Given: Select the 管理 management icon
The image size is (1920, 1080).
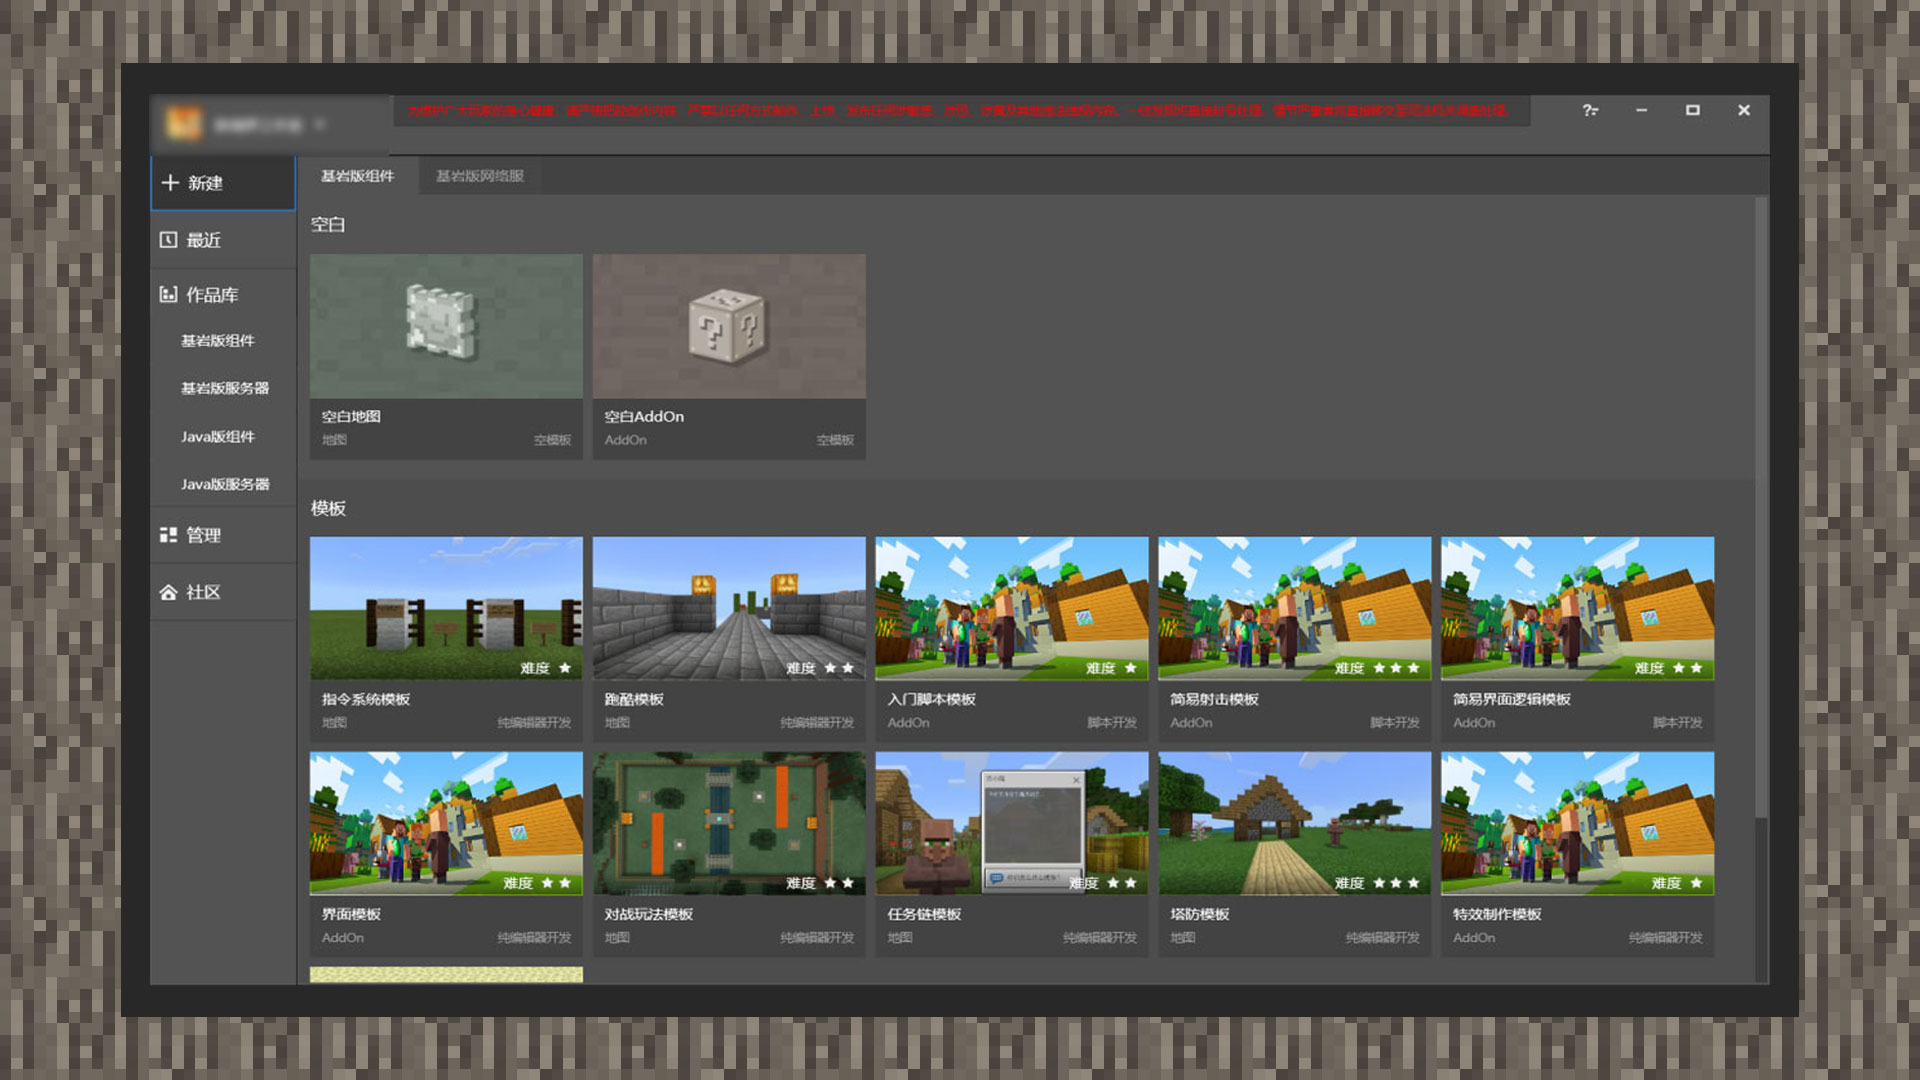Looking at the screenshot, I should point(168,535).
